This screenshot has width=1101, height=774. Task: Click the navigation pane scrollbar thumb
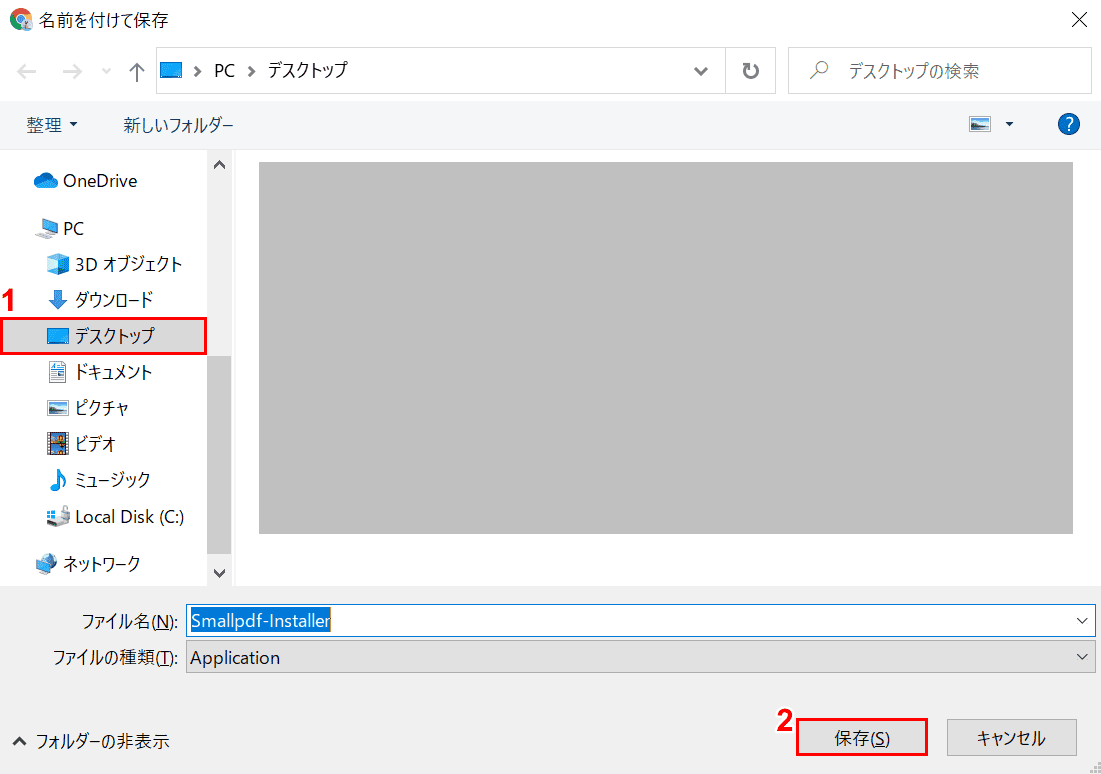[219, 454]
